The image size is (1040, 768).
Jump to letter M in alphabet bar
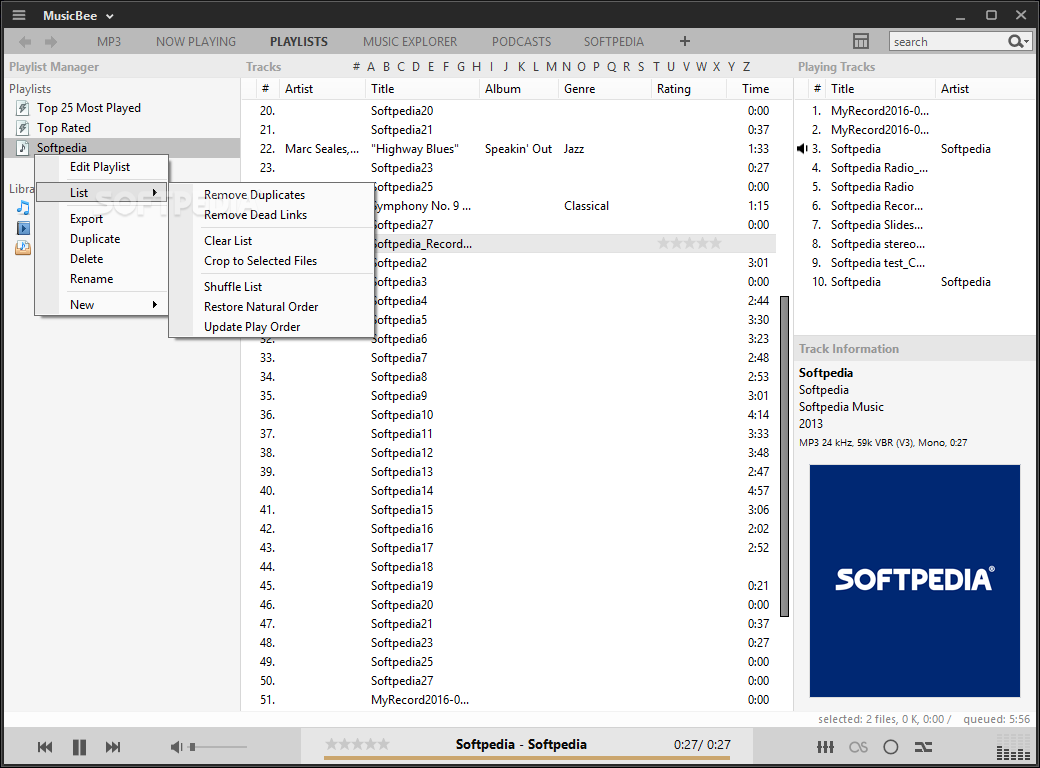(551, 66)
